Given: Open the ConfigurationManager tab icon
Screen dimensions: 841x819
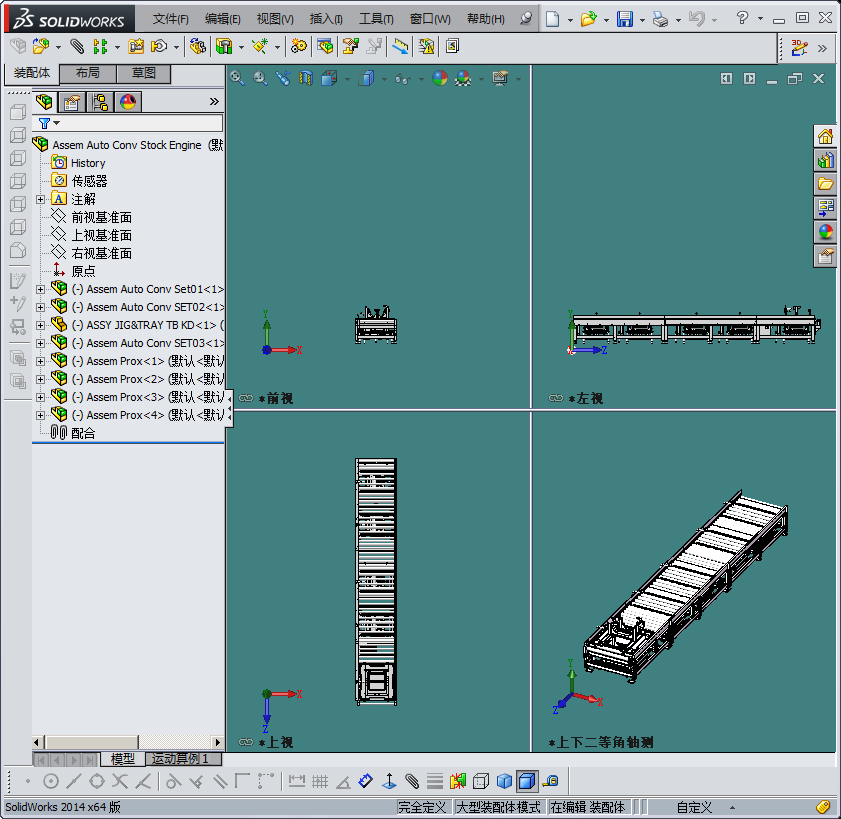Looking at the screenshot, I should [x=100, y=101].
